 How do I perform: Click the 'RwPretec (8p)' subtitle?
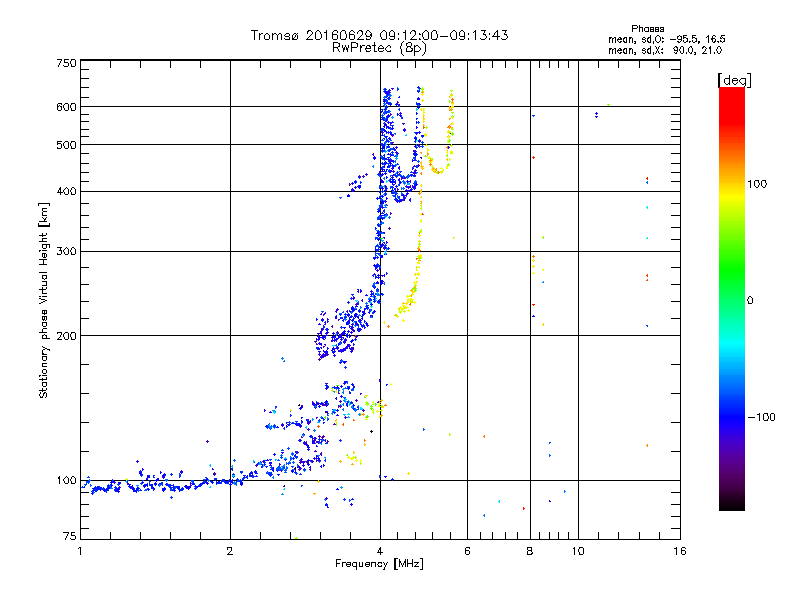pos(379,48)
